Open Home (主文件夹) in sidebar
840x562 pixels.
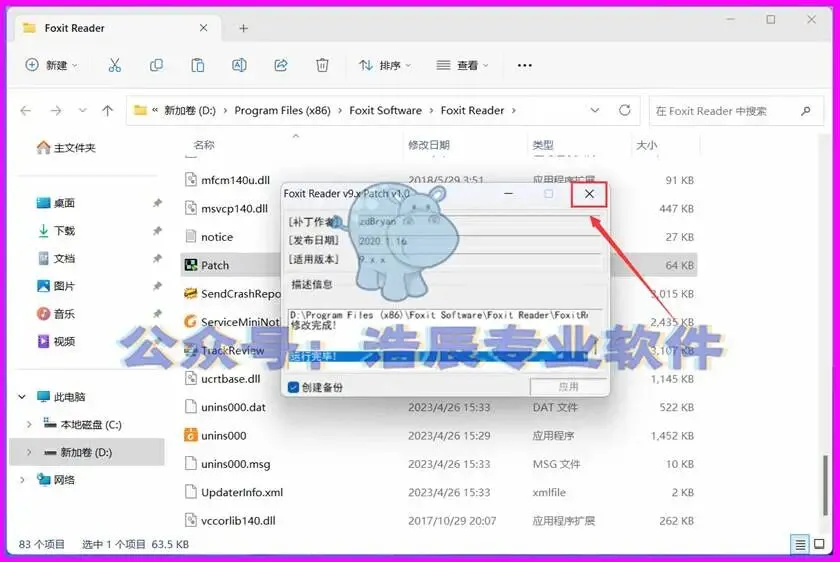pyautogui.click(x=66, y=148)
